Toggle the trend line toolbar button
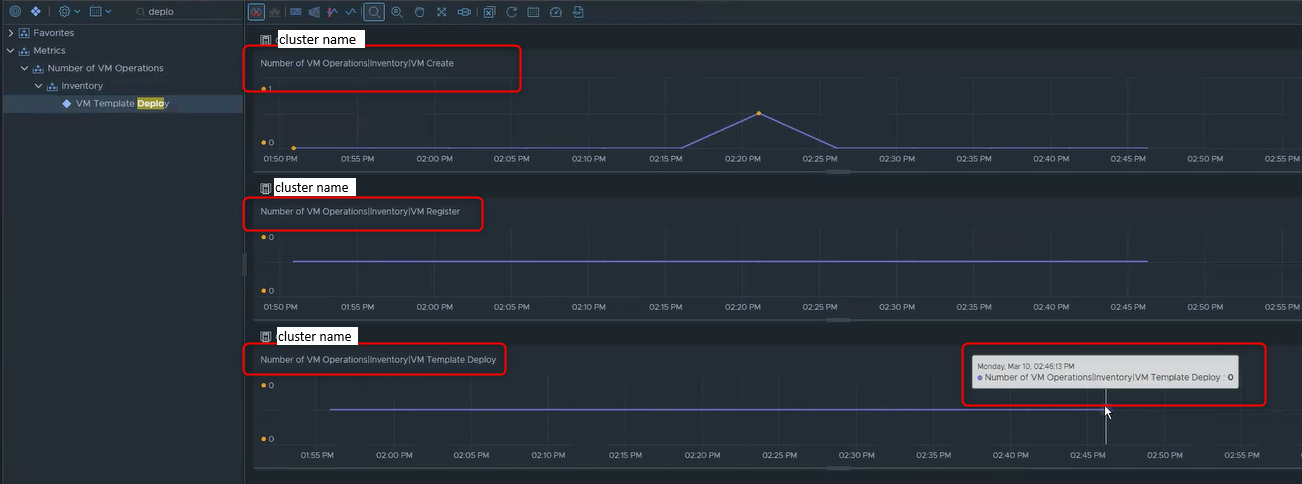The width and height of the screenshot is (1302, 484). [x=351, y=12]
